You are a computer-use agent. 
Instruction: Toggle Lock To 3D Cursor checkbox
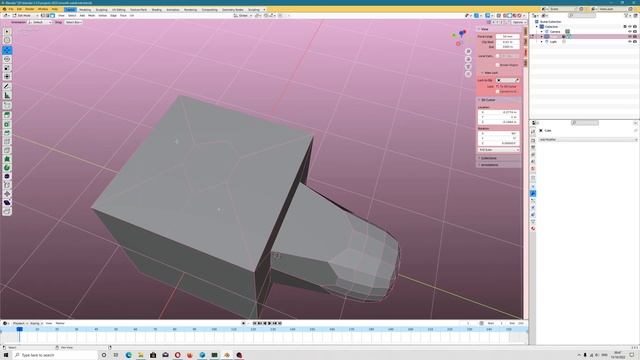pos(498,87)
